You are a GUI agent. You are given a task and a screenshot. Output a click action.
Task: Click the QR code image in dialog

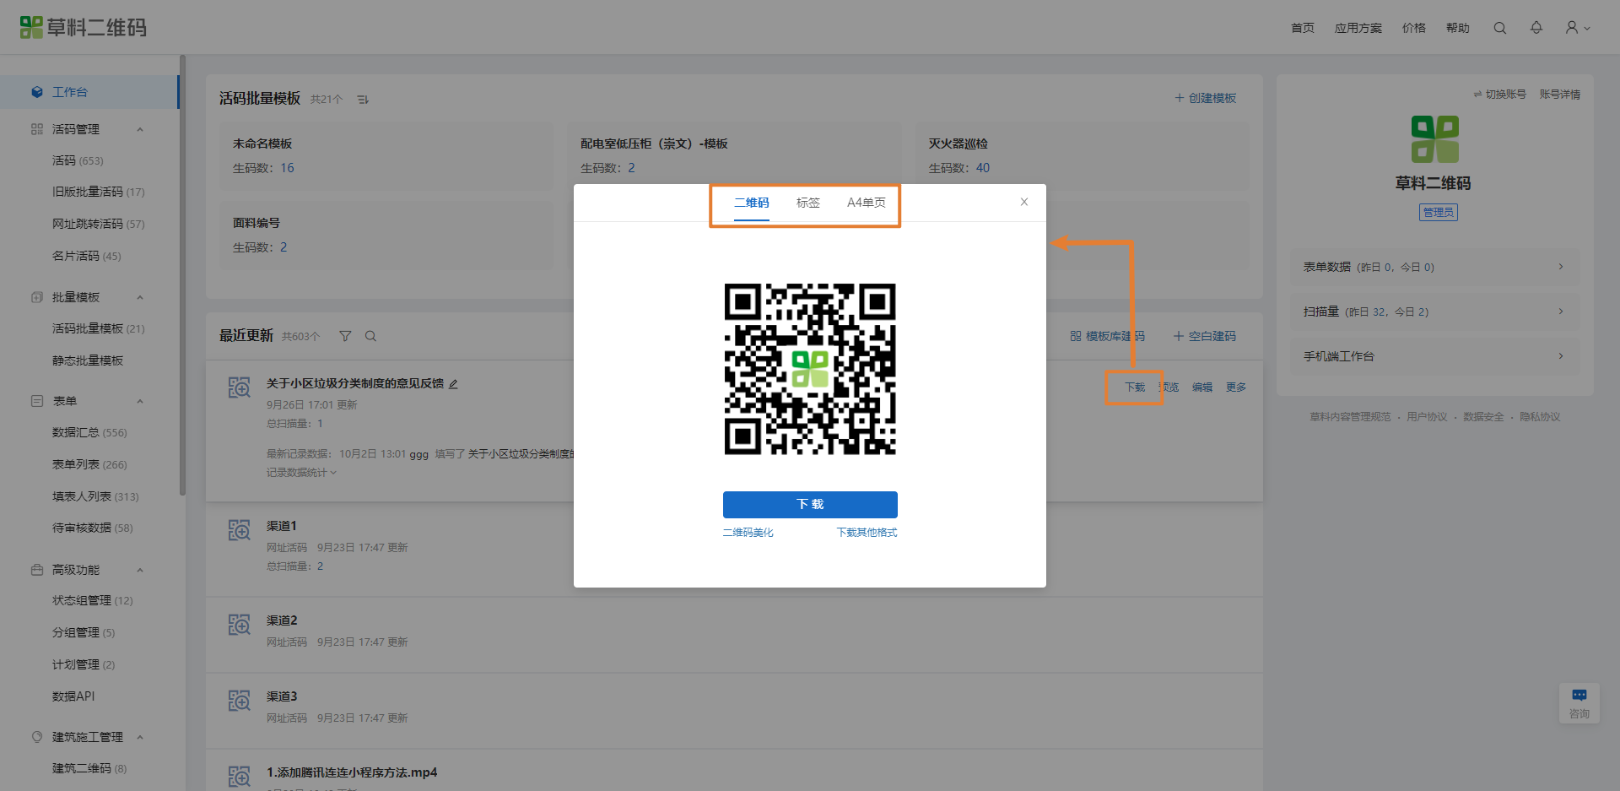pos(810,369)
